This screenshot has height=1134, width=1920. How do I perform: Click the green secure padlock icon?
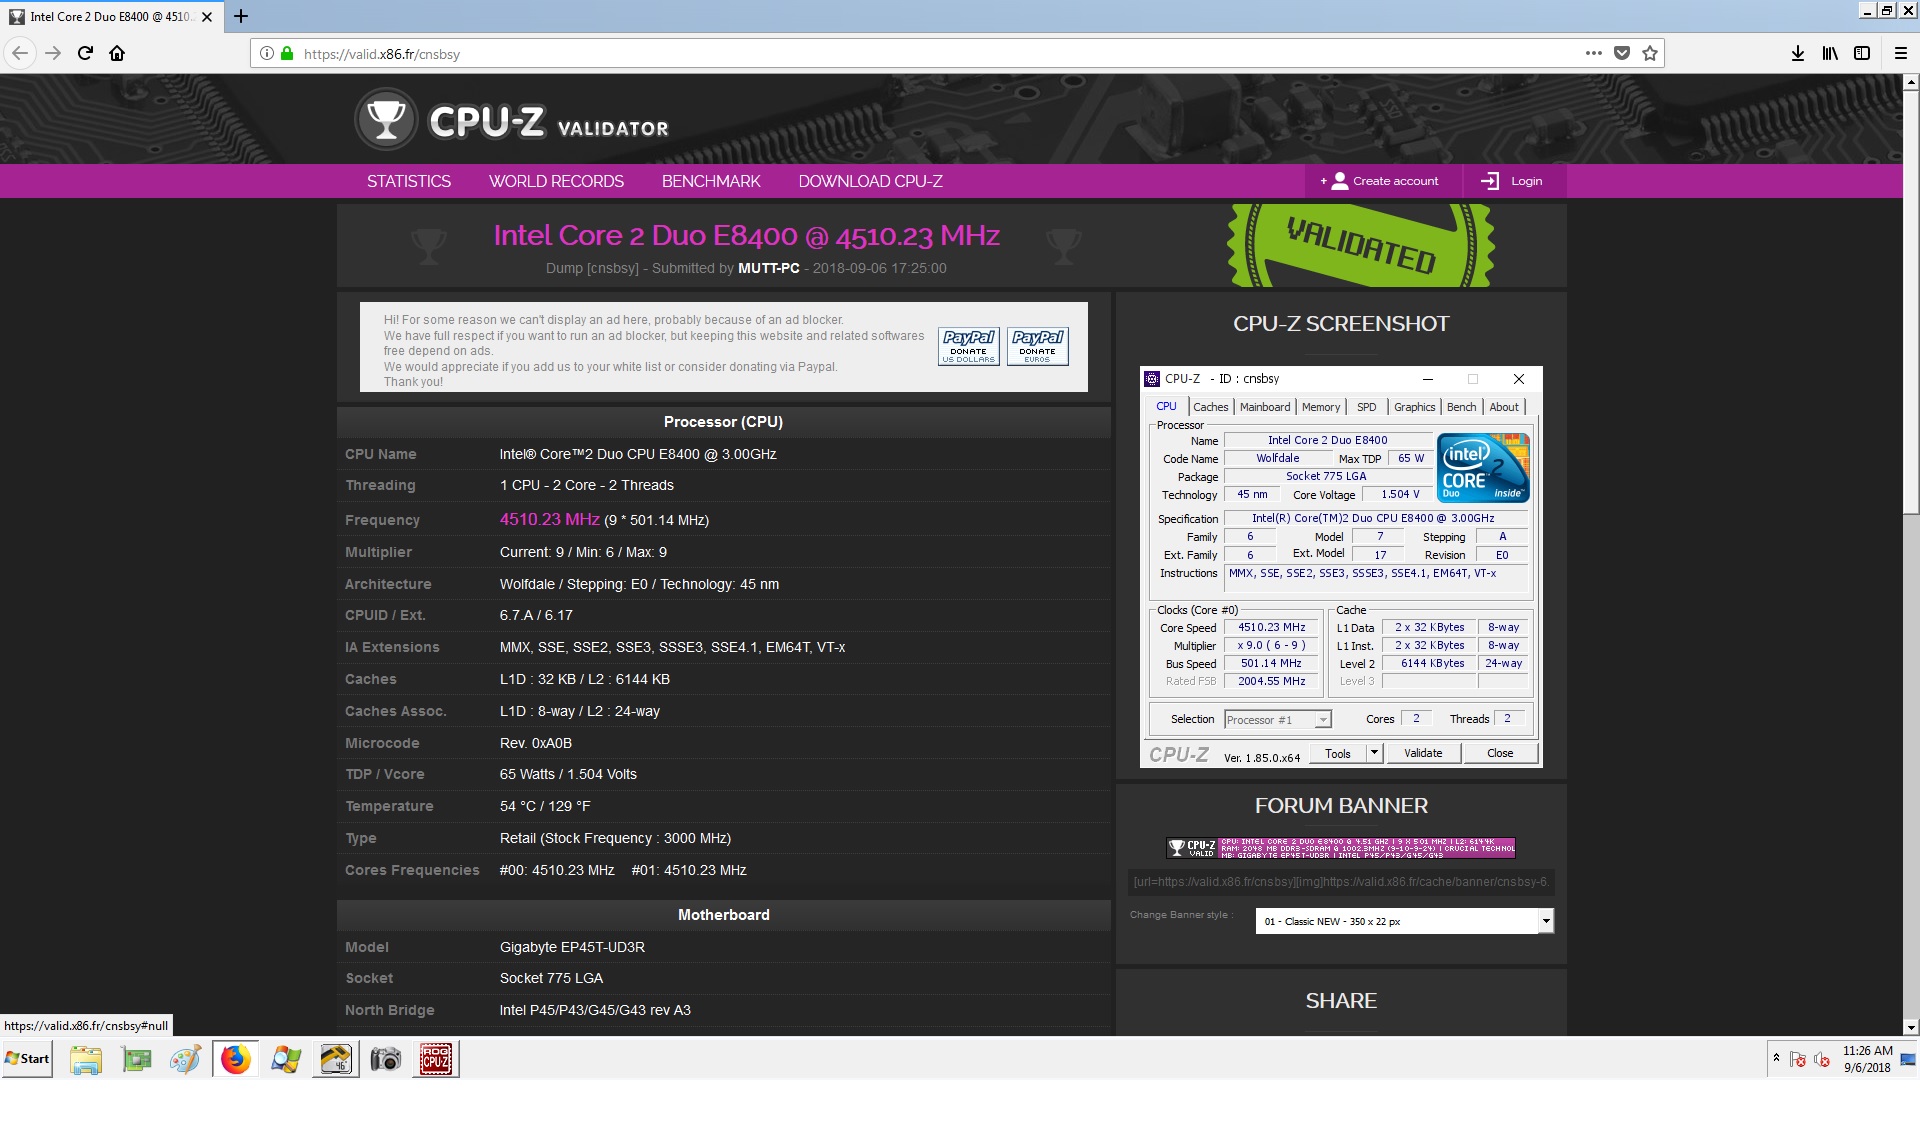[287, 53]
